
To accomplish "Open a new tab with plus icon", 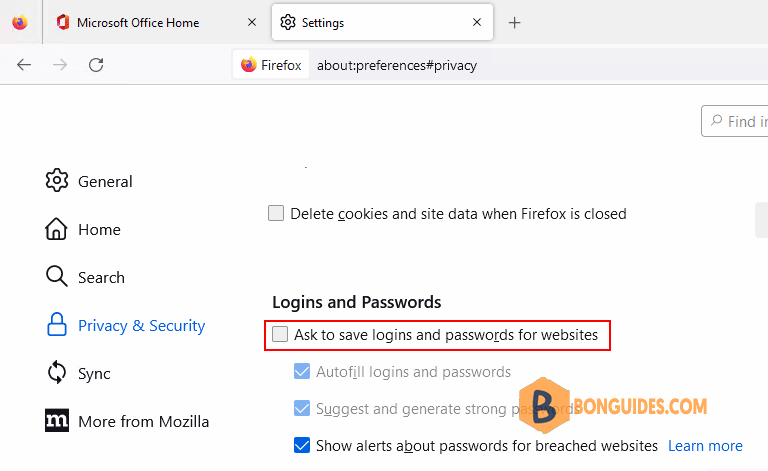I will [514, 23].
